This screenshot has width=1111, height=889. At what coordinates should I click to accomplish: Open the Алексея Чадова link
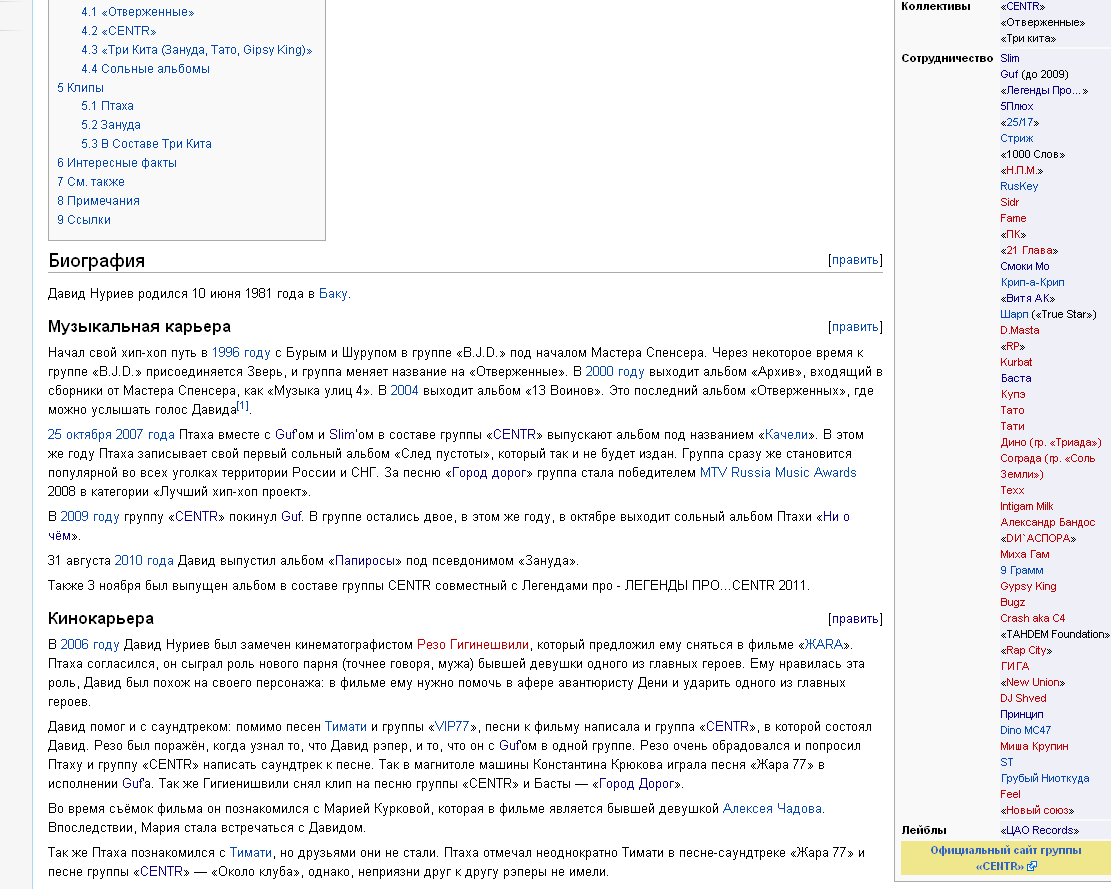tap(772, 809)
